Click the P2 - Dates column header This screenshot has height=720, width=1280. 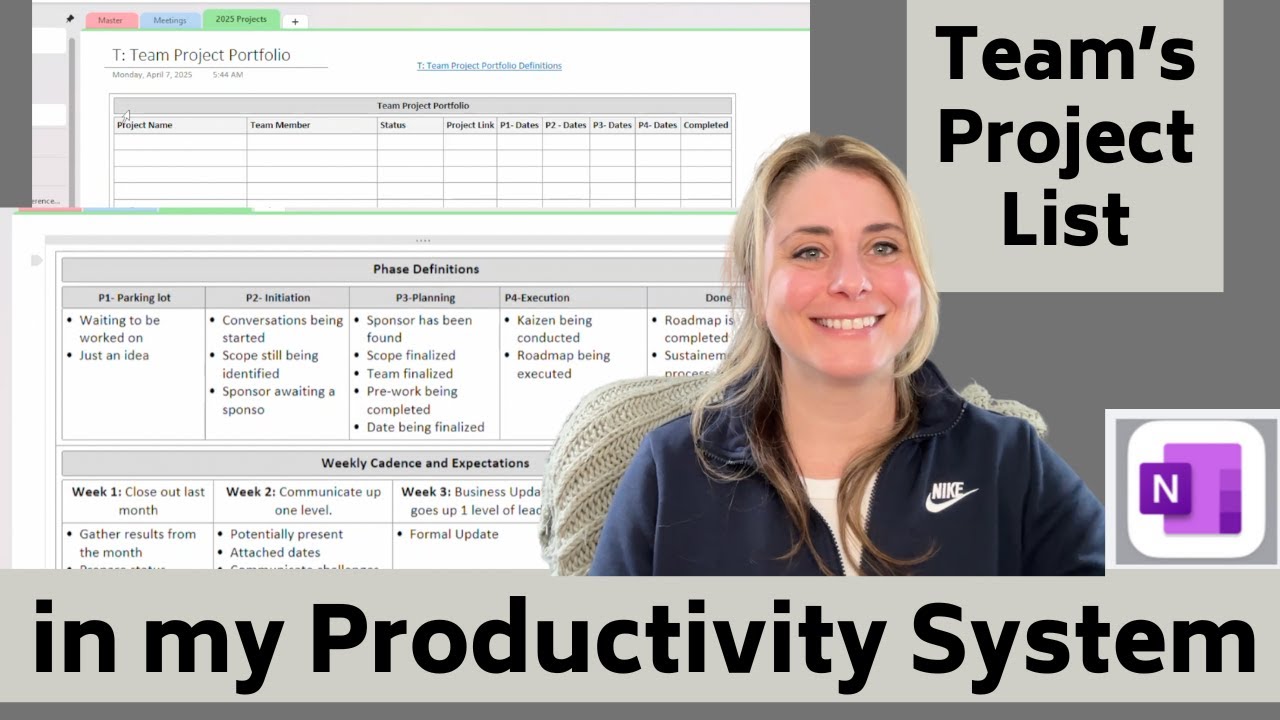click(566, 125)
